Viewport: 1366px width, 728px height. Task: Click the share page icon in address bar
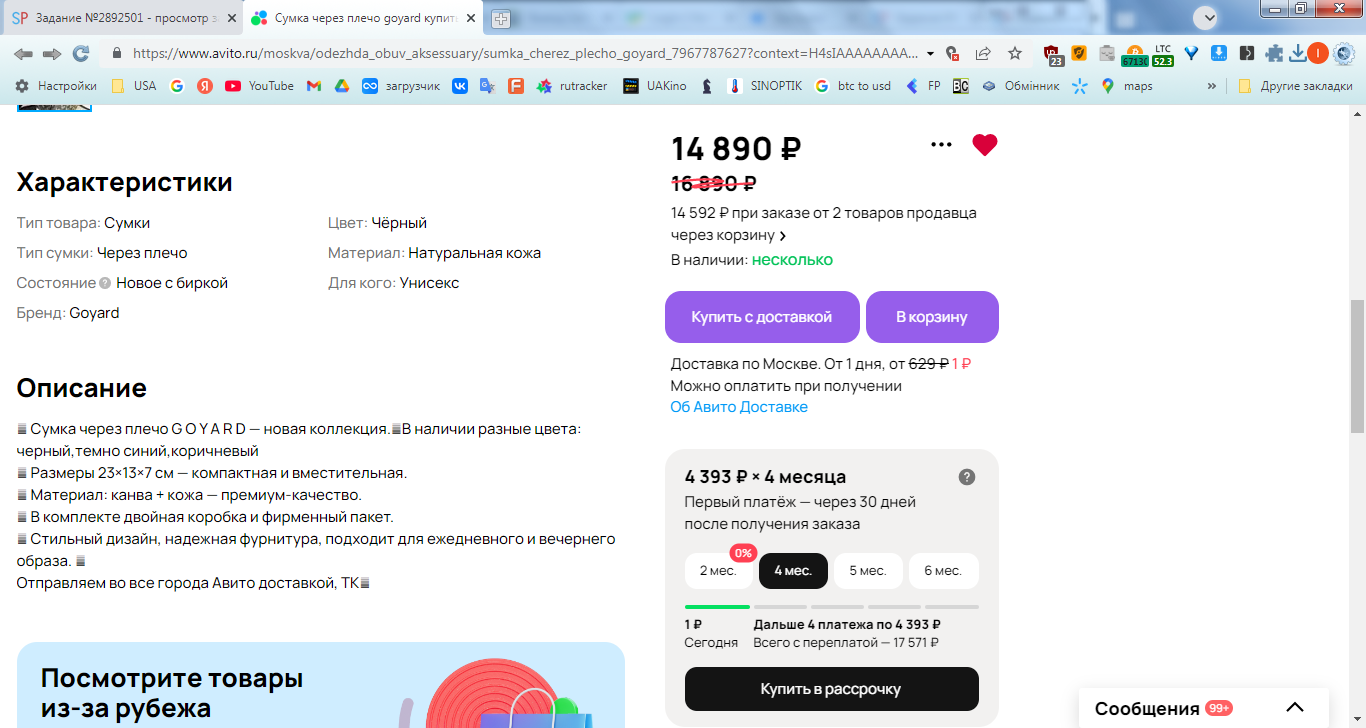pos(983,53)
